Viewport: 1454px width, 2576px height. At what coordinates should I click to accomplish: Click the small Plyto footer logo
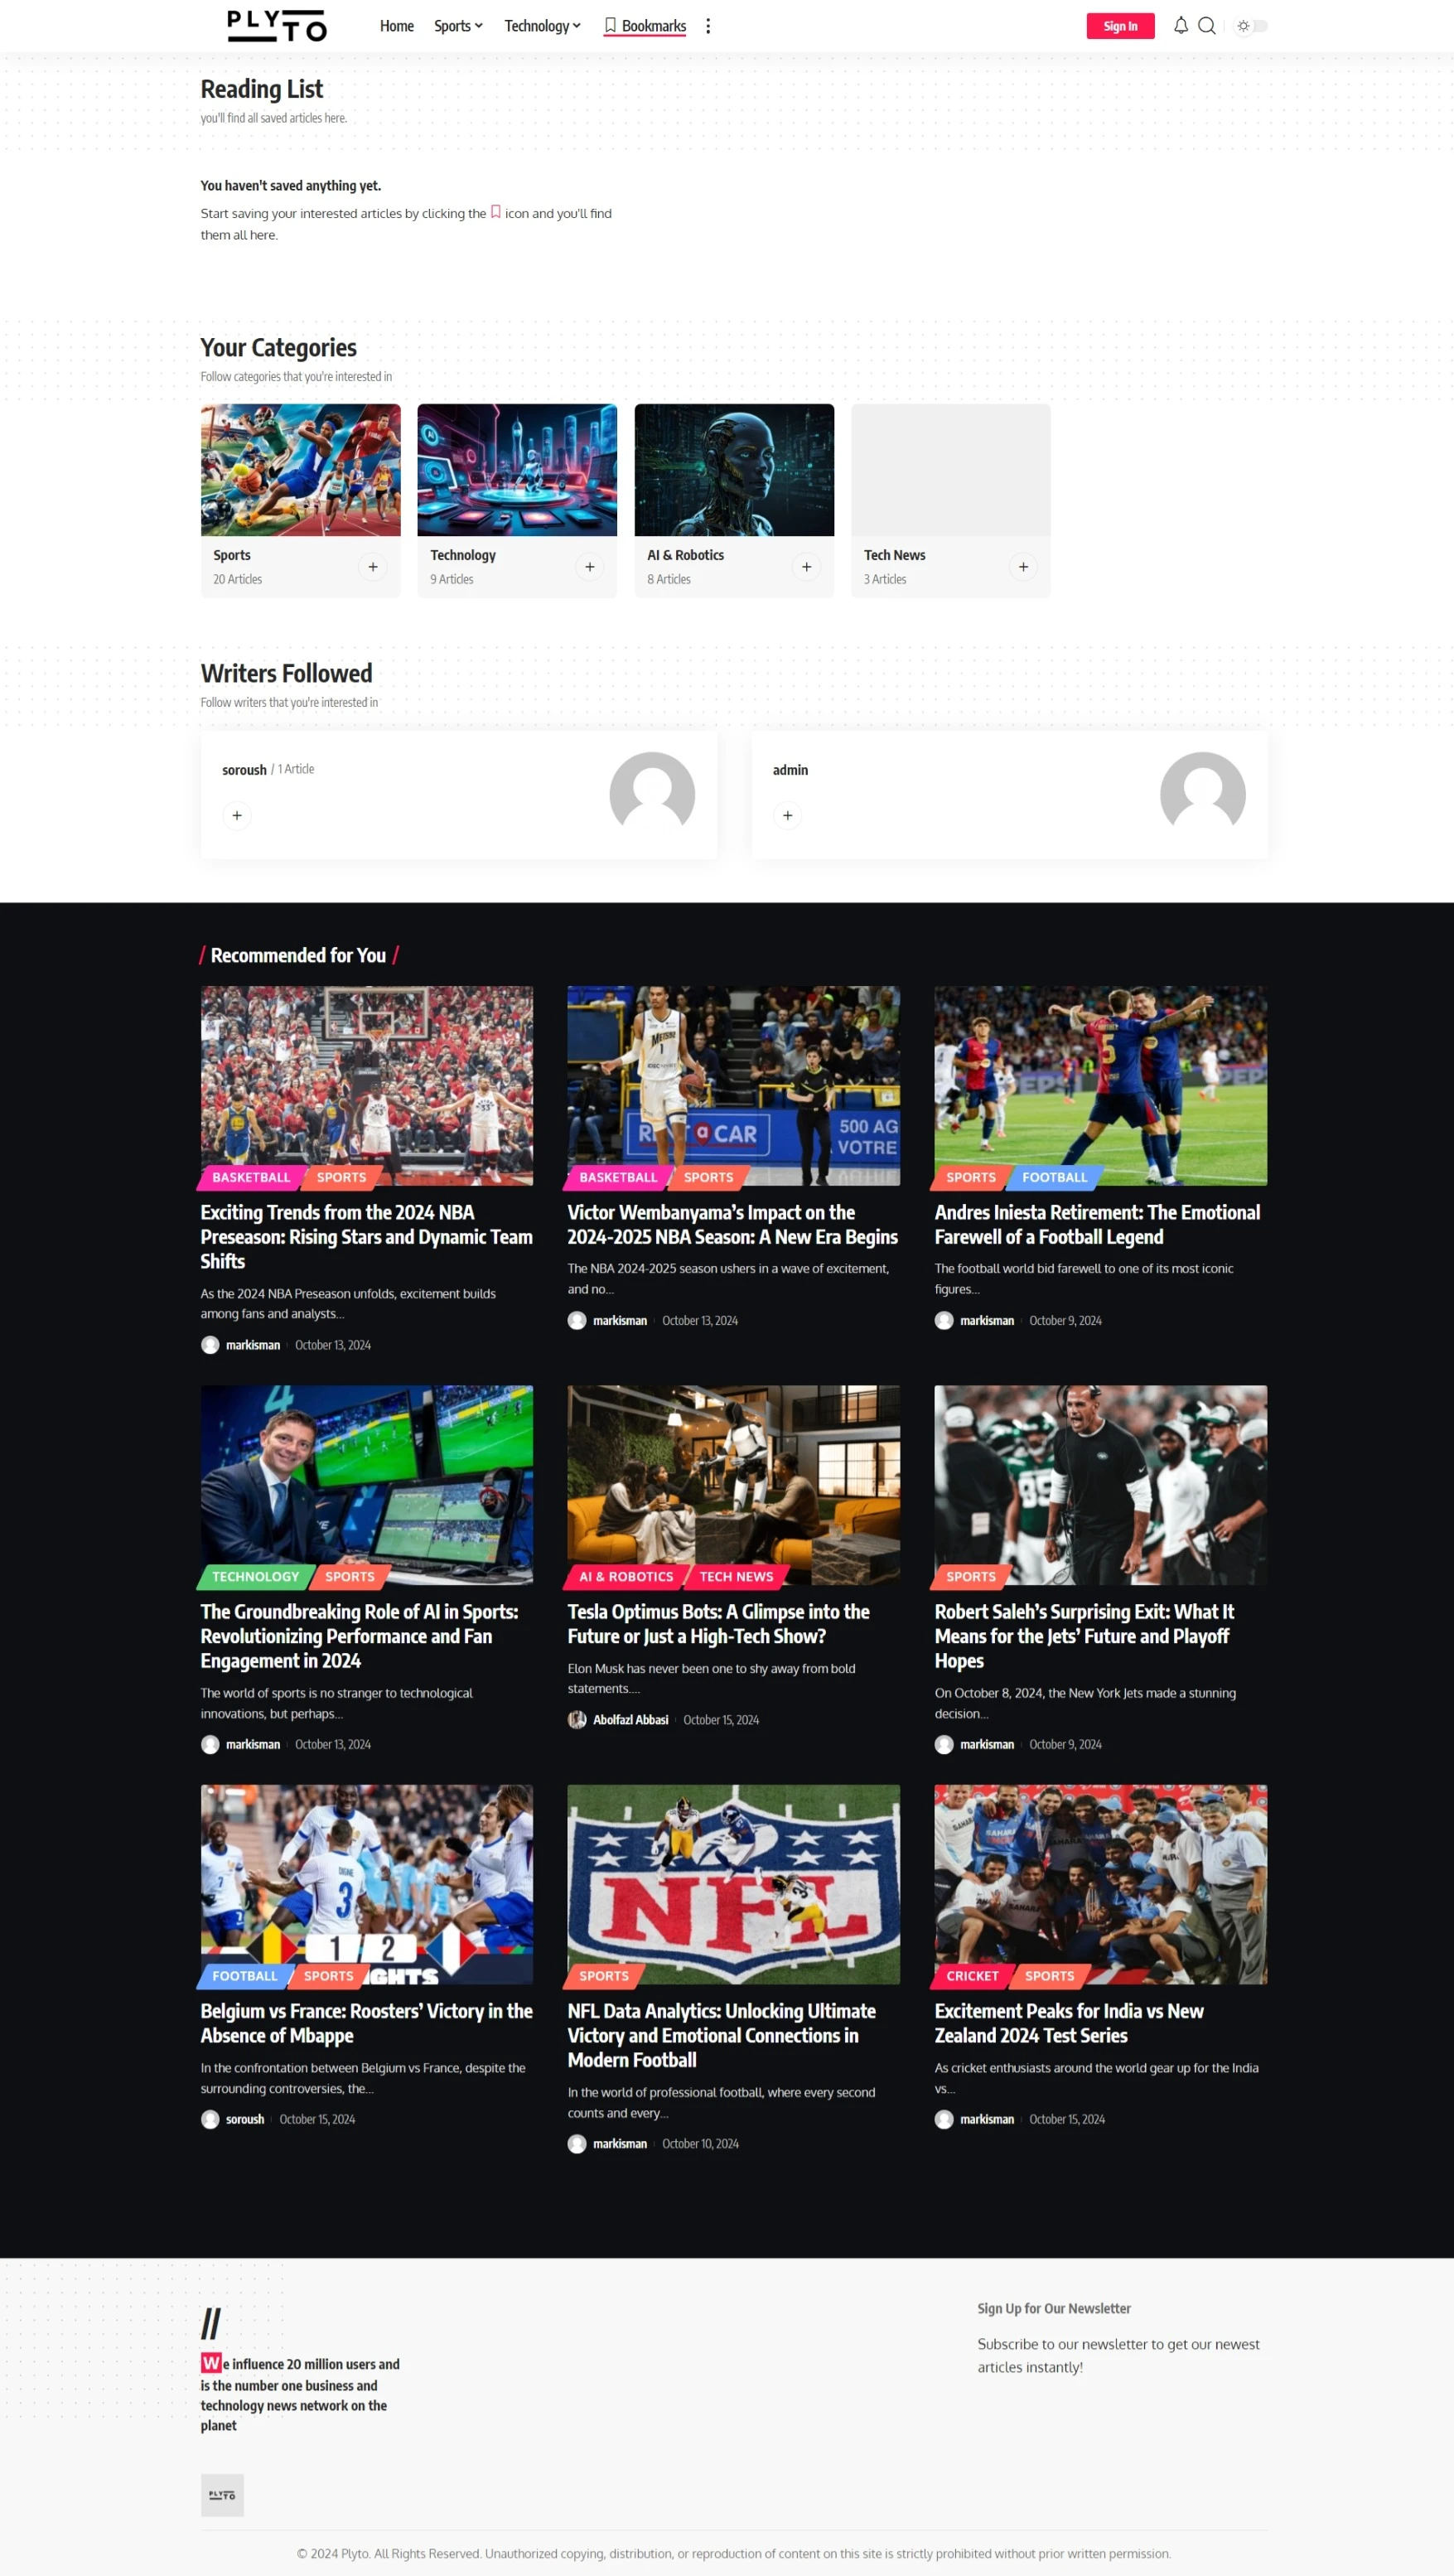click(222, 2495)
